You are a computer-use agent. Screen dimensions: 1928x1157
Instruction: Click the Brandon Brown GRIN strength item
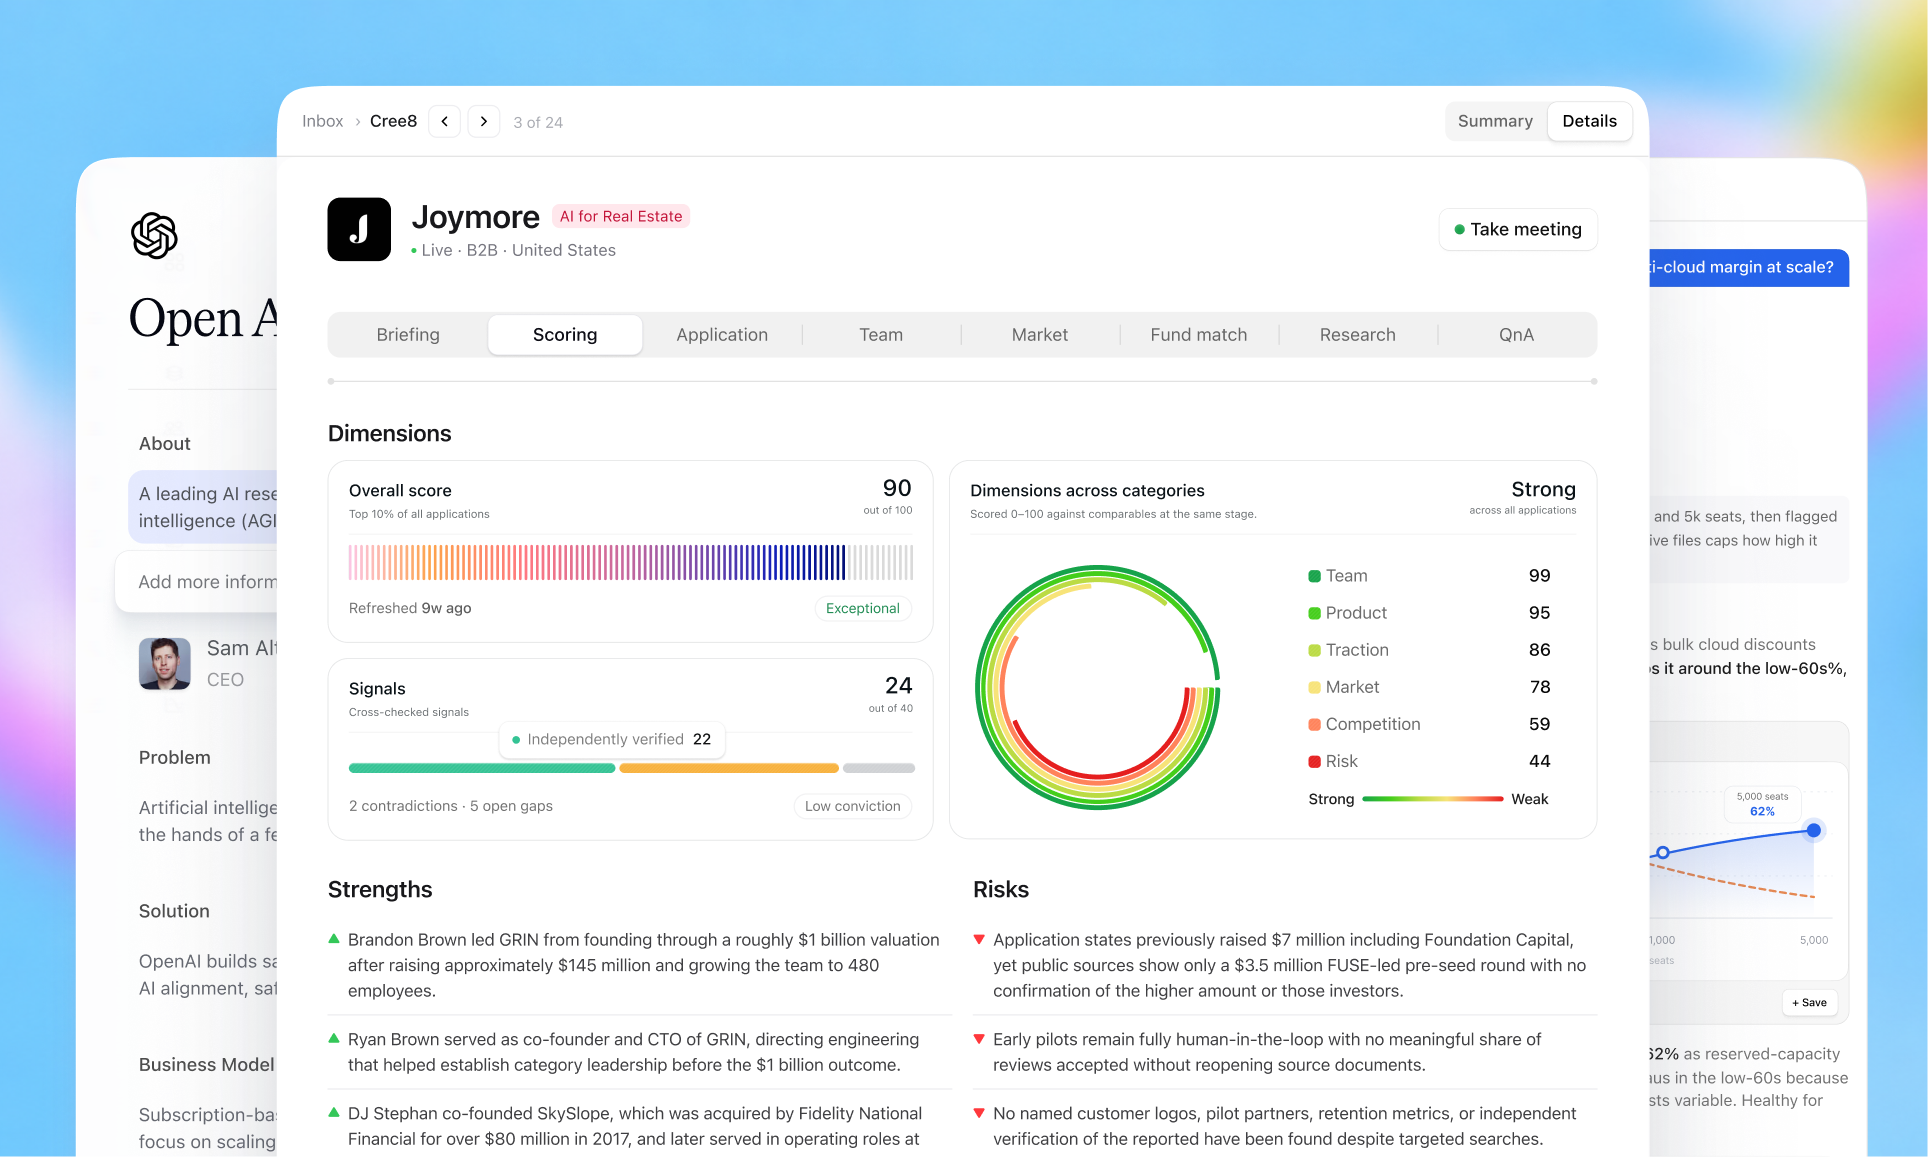coord(640,965)
